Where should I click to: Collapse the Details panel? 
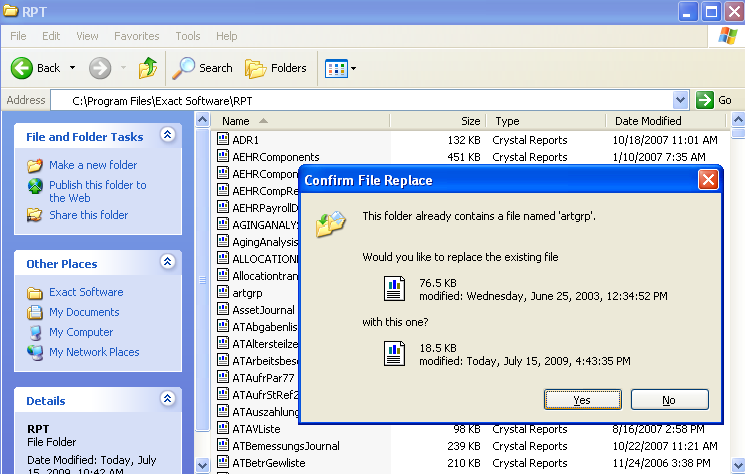coord(167,398)
